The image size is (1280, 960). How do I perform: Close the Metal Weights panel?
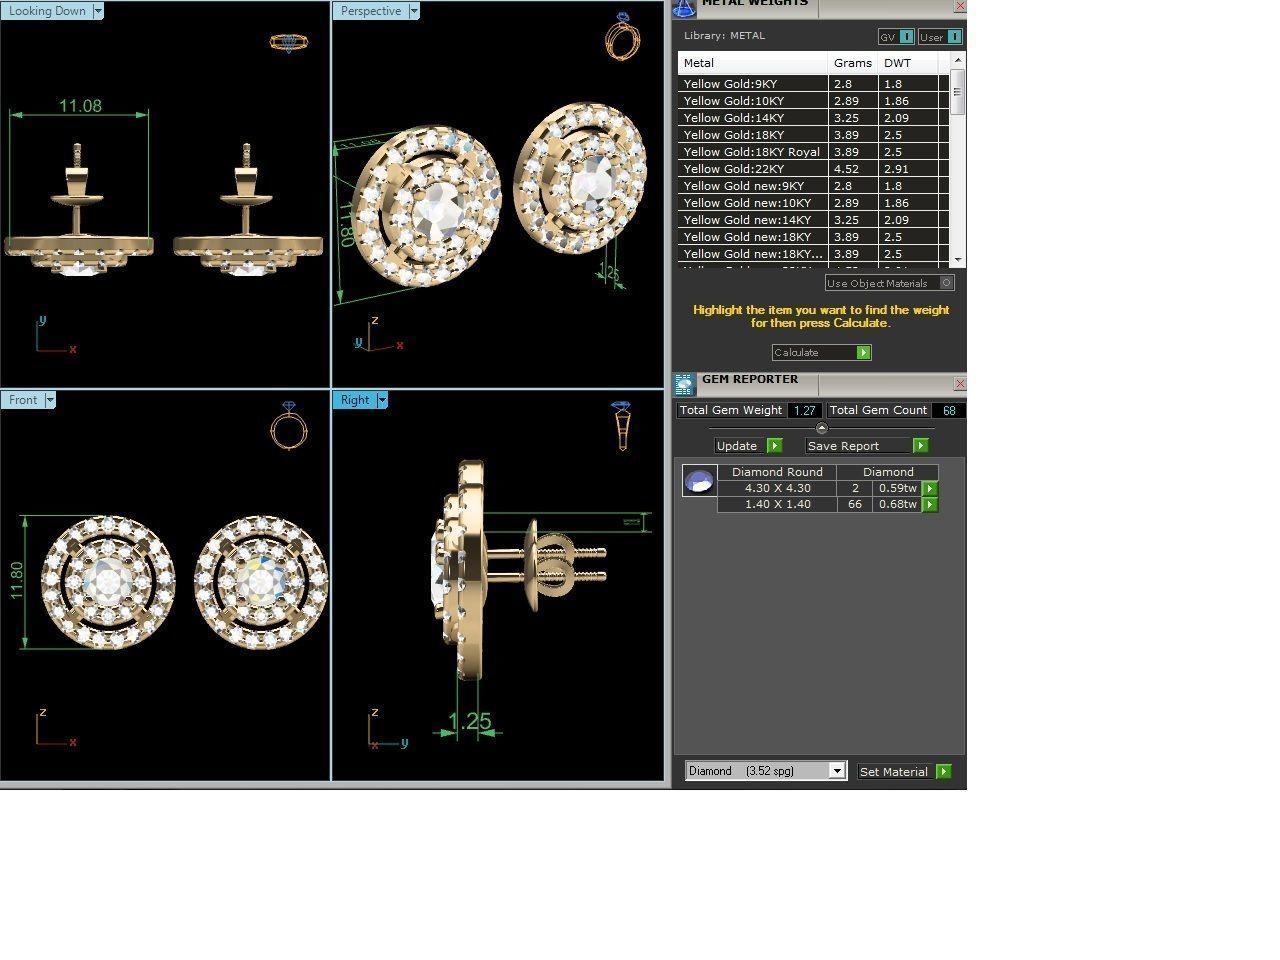(960, 6)
